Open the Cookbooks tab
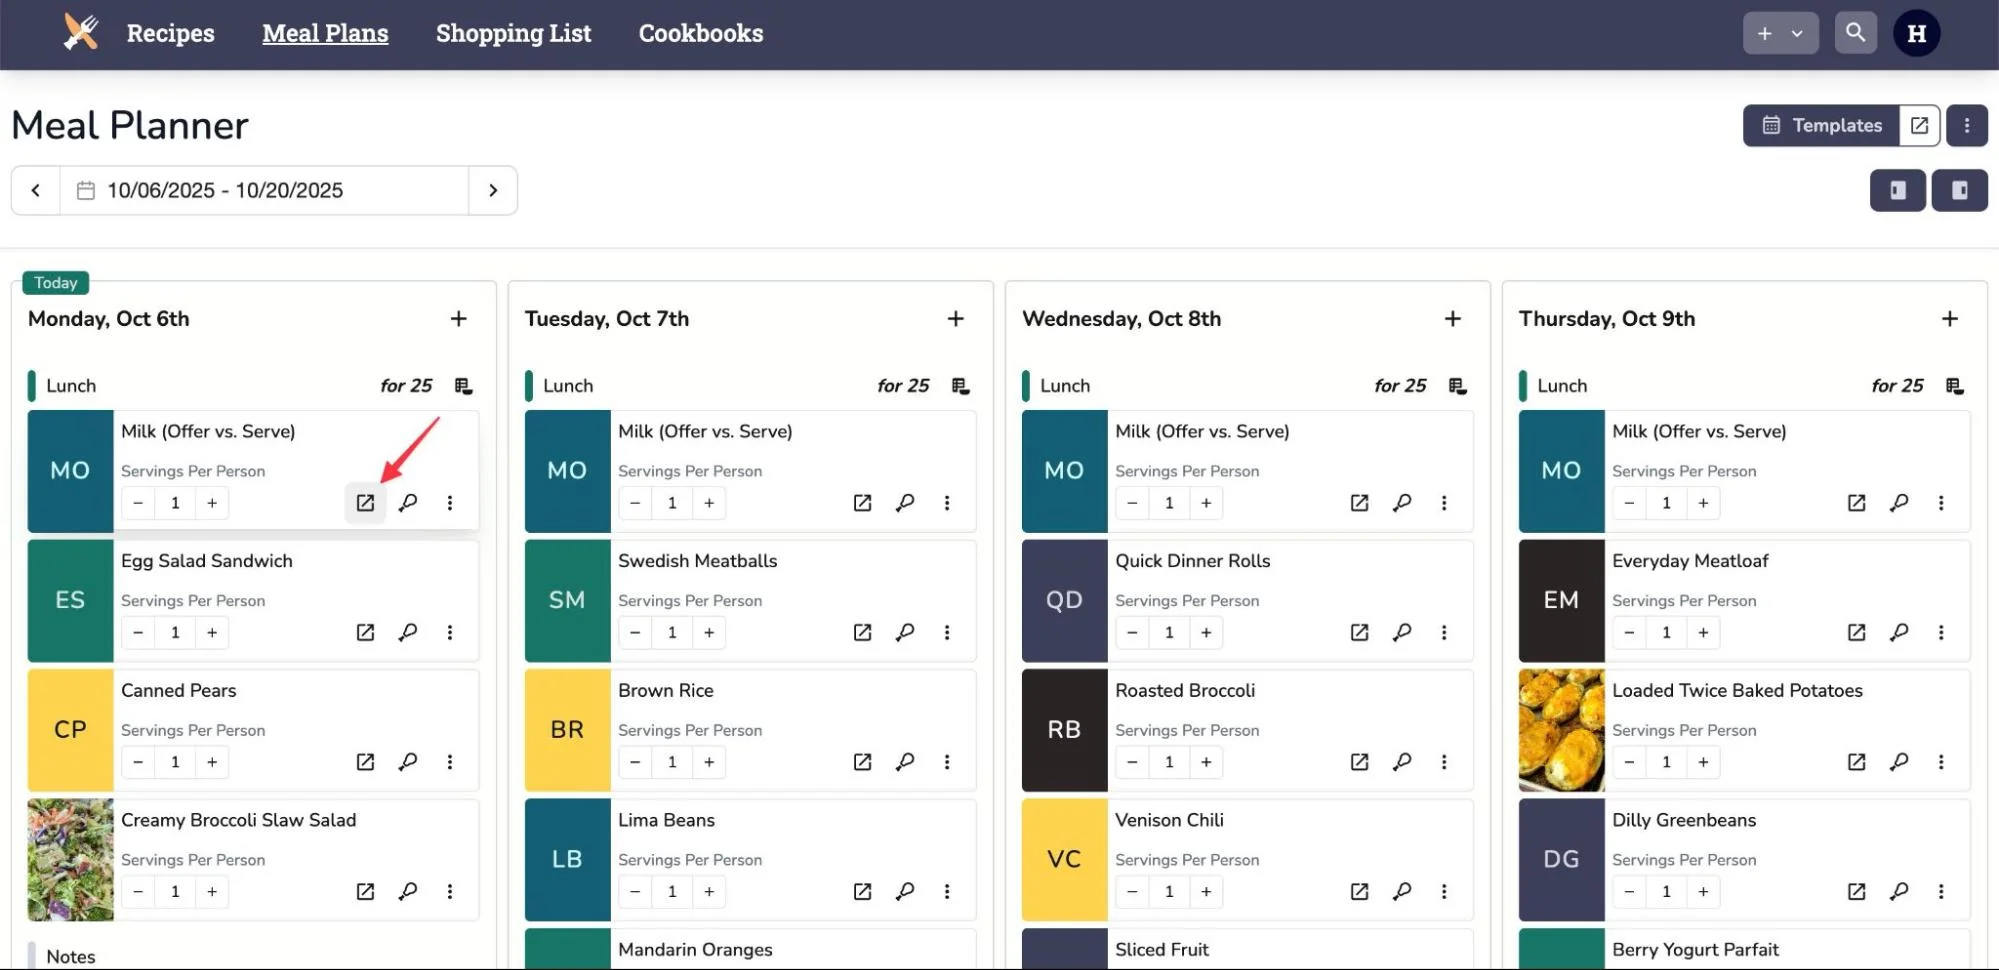The width and height of the screenshot is (1999, 970). pyautogui.click(x=700, y=33)
